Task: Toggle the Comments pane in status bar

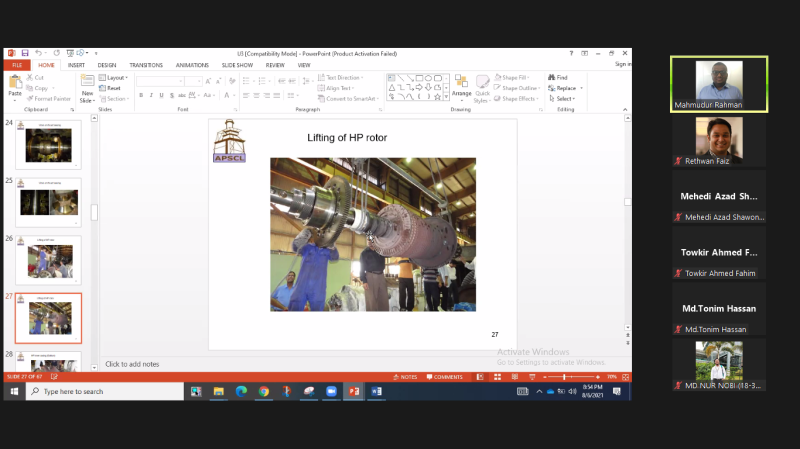Action: click(444, 377)
